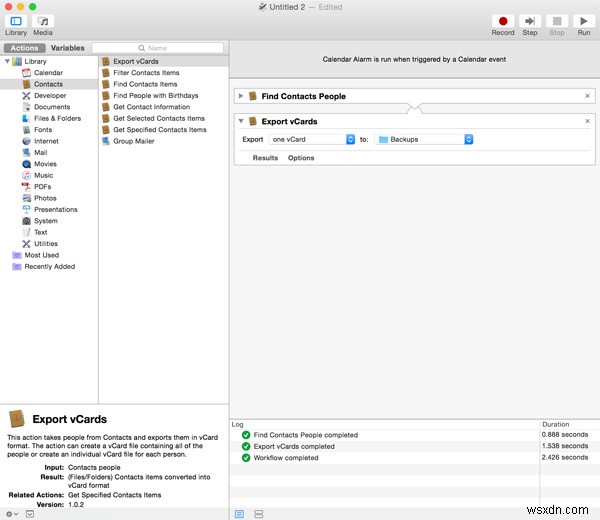The width and height of the screenshot is (600, 520).
Task: Select the Presentations library category
Action: click(56, 210)
